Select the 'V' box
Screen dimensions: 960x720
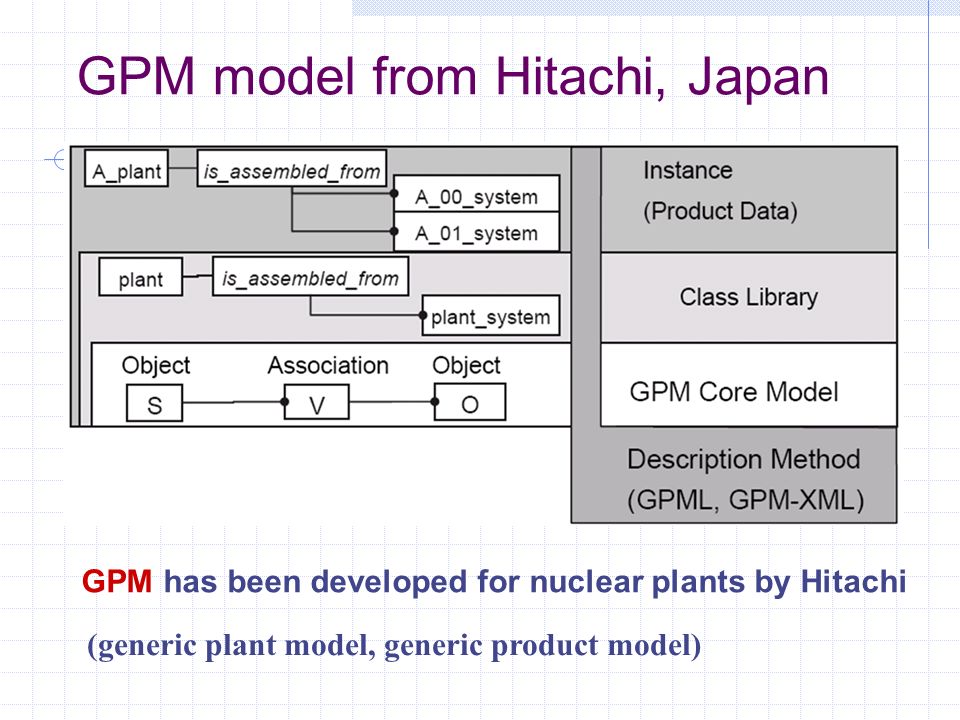pos(317,402)
